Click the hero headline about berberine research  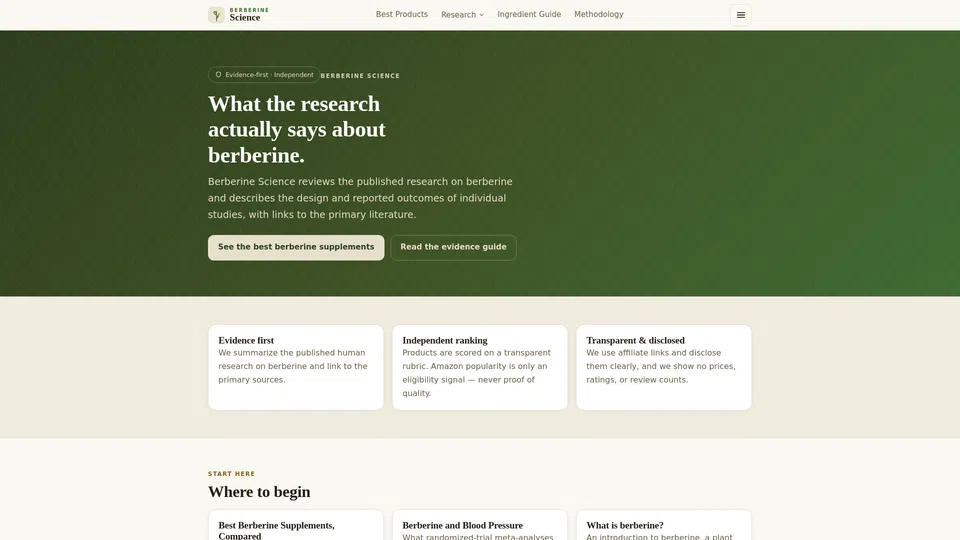tap(297, 129)
